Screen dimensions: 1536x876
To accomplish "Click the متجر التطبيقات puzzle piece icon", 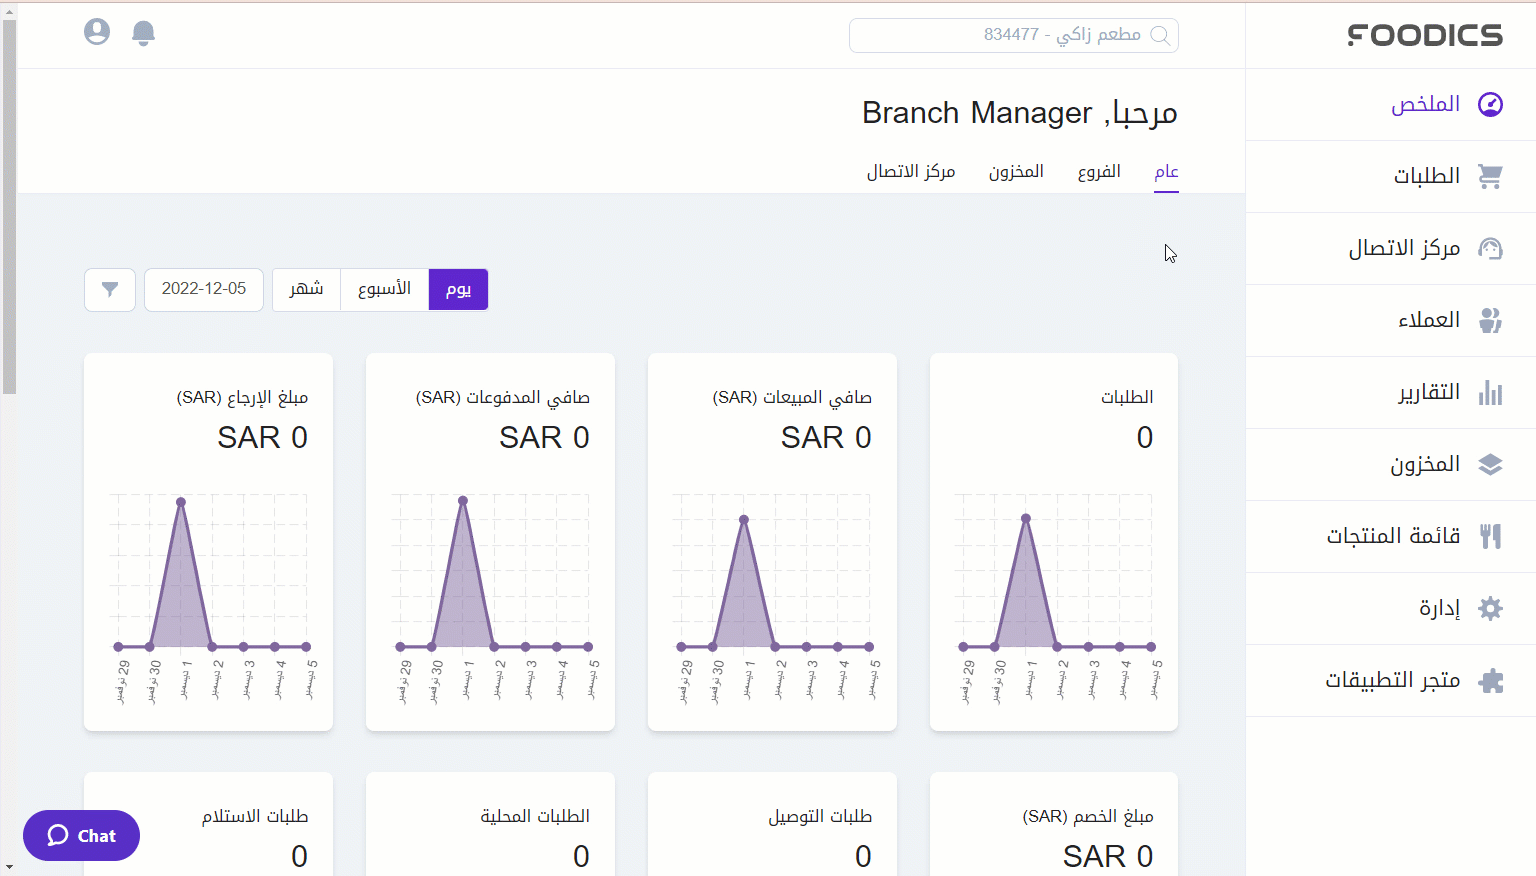I will tap(1490, 681).
